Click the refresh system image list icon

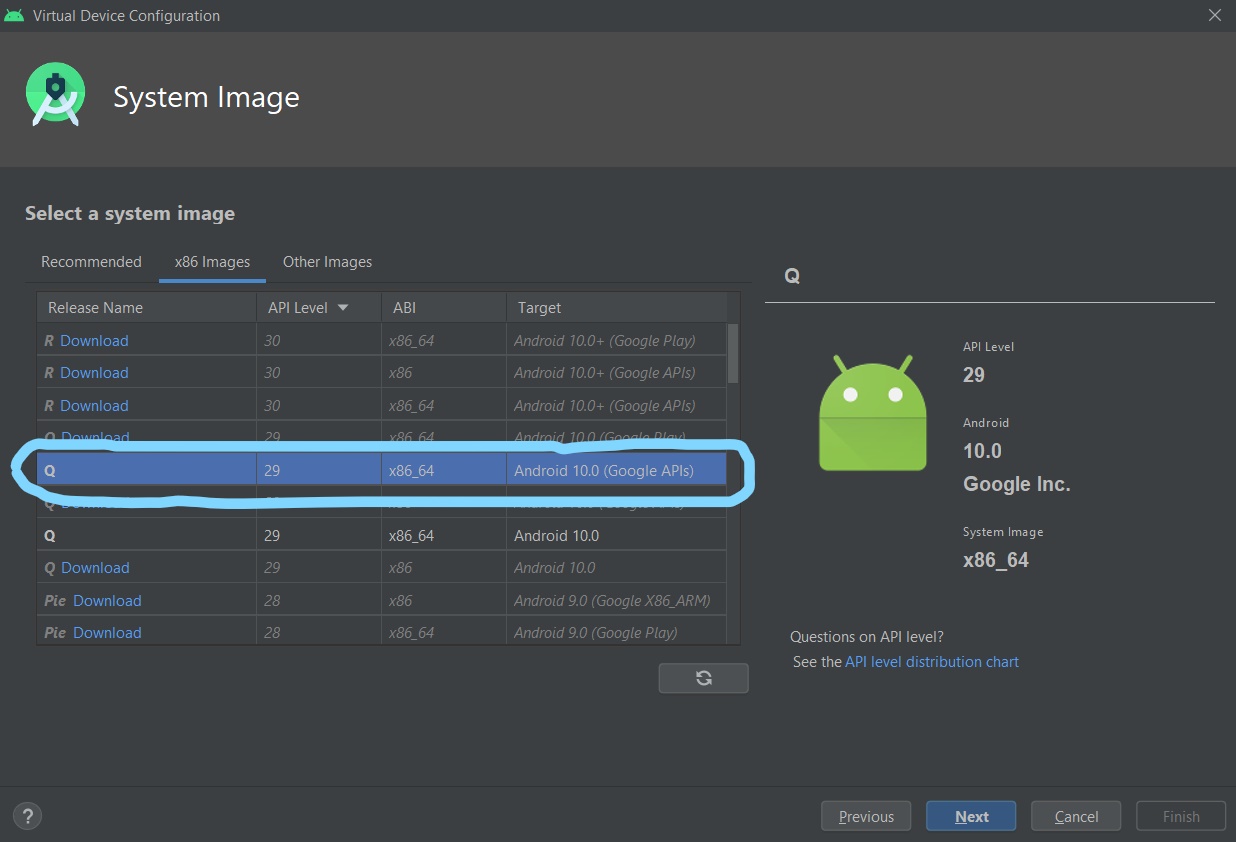pos(703,678)
